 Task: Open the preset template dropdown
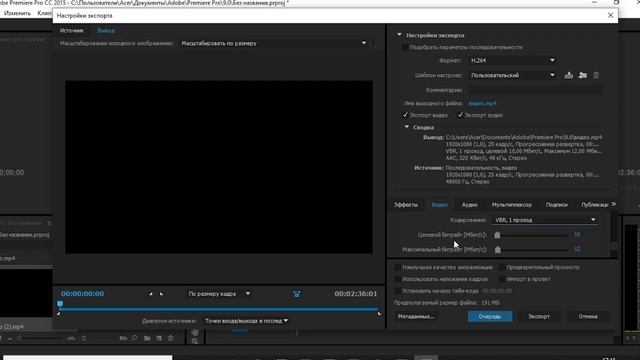[x=513, y=75]
